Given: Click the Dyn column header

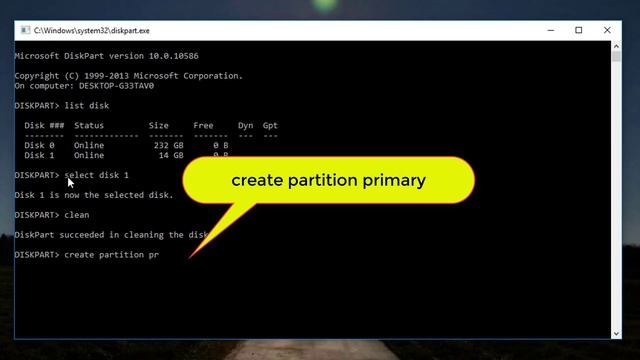Looking at the screenshot, I should click(246, 125).
